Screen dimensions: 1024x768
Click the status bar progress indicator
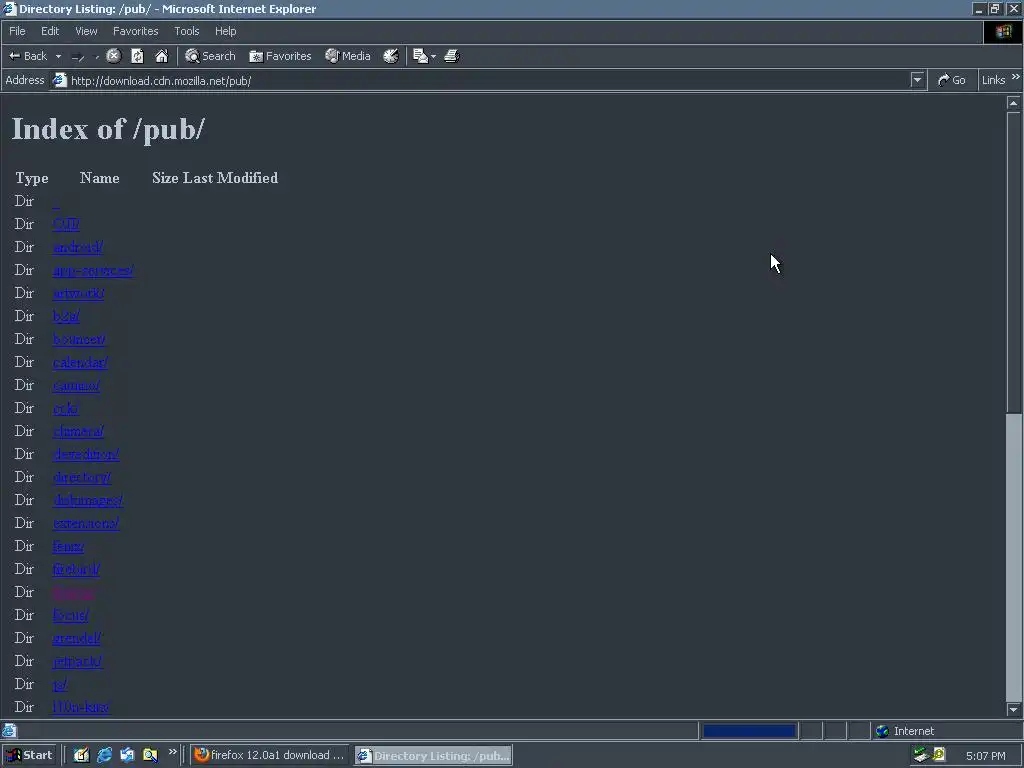[x=749, y=731]
